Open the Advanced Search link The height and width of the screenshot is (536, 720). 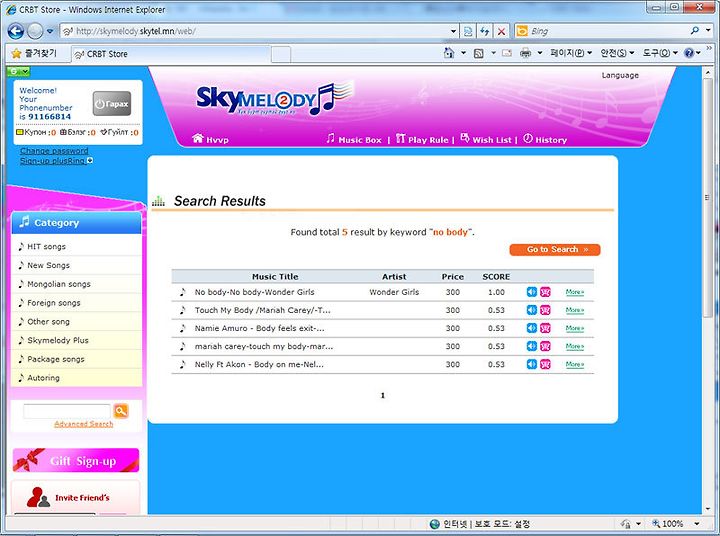84,424
